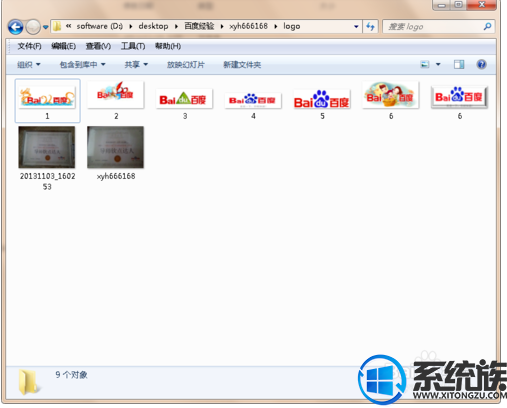Click the change view icon
This screenshot has height=408, width=507.
[425, 64]
